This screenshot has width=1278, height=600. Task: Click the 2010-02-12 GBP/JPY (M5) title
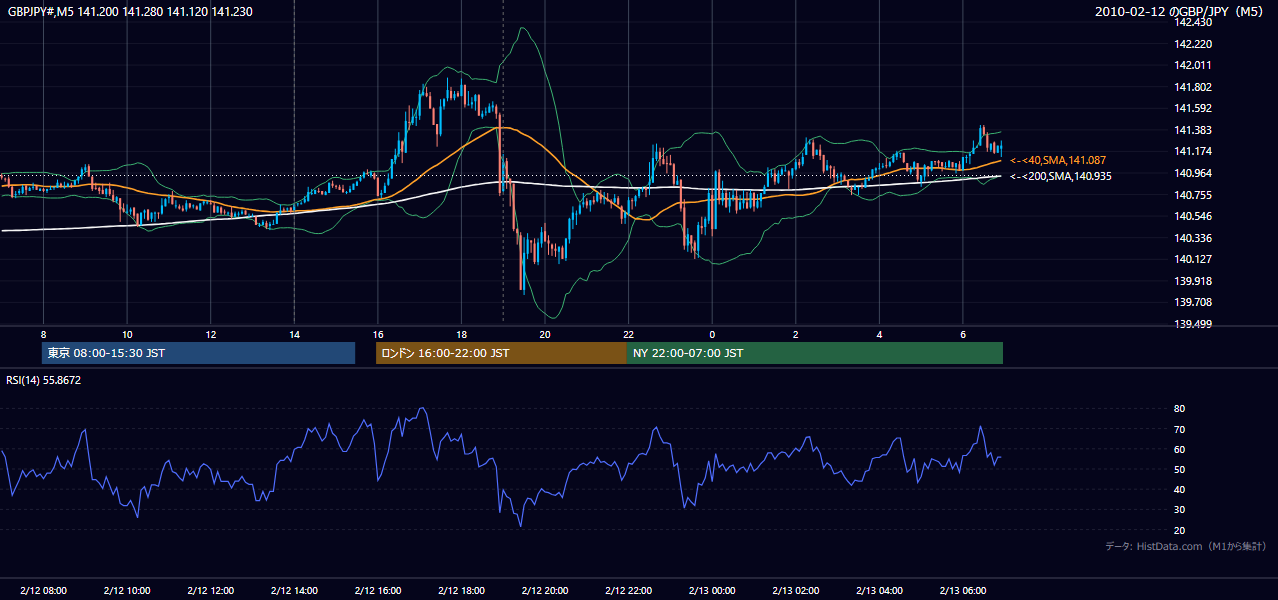click(x=1180, y=11)
